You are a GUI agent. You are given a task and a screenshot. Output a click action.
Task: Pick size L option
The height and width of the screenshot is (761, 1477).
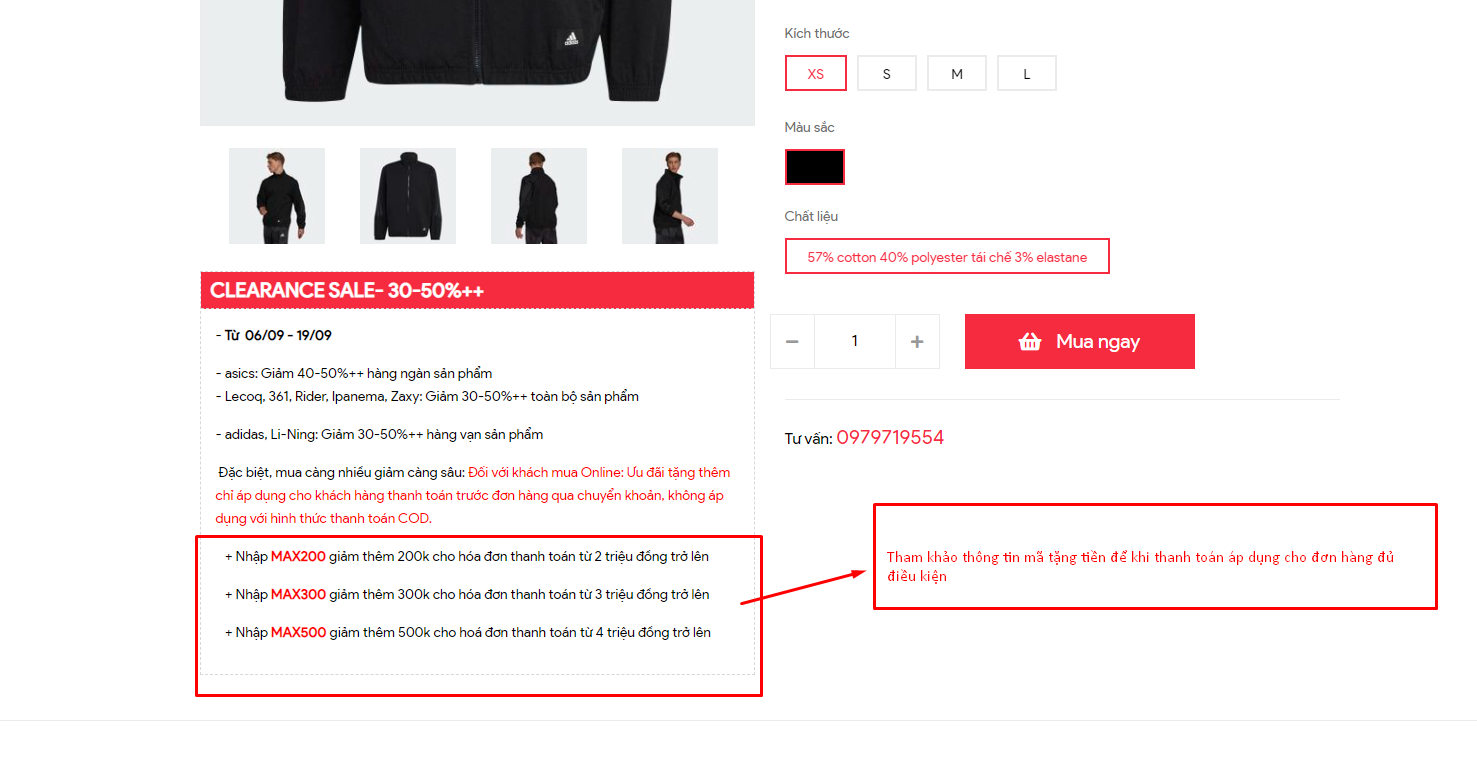[x=1027, y=73]
